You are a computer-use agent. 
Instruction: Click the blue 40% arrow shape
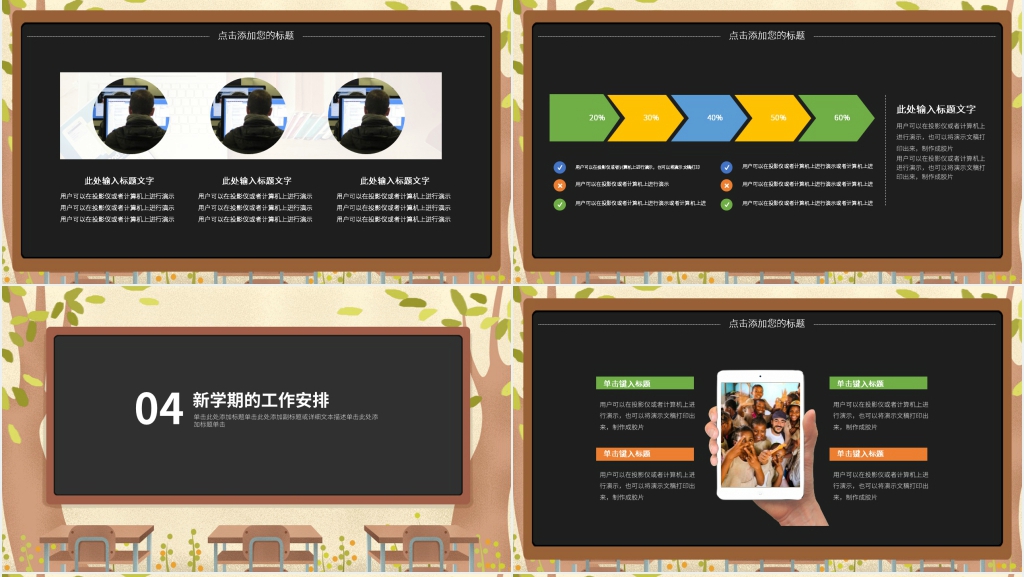point(711,118)
